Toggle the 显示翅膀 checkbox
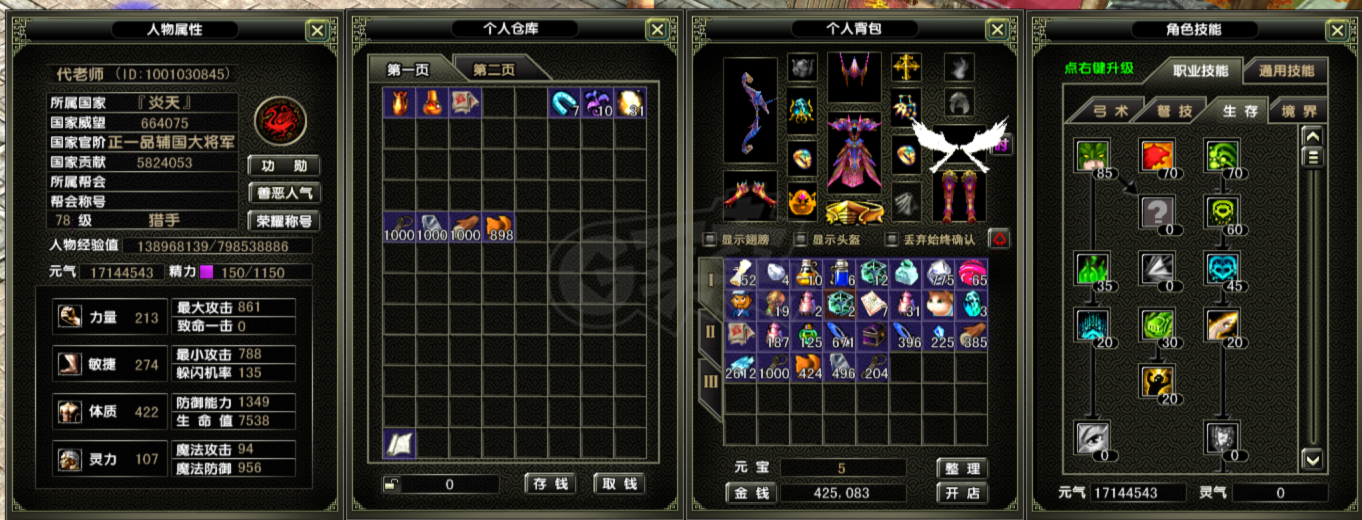Image resolution: width=1362 pixels, height=520 pixels. (710, 240)
